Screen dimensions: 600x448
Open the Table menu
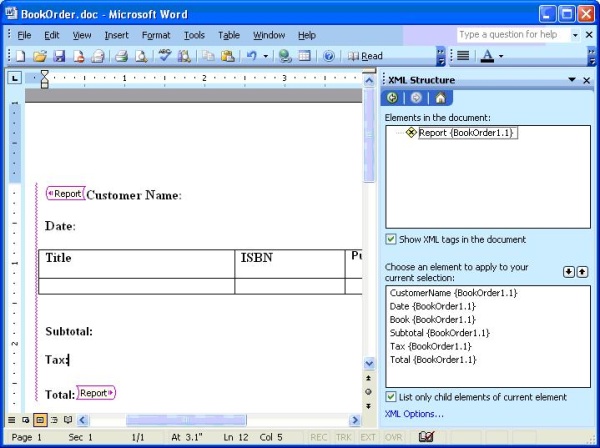click(229, 35)
